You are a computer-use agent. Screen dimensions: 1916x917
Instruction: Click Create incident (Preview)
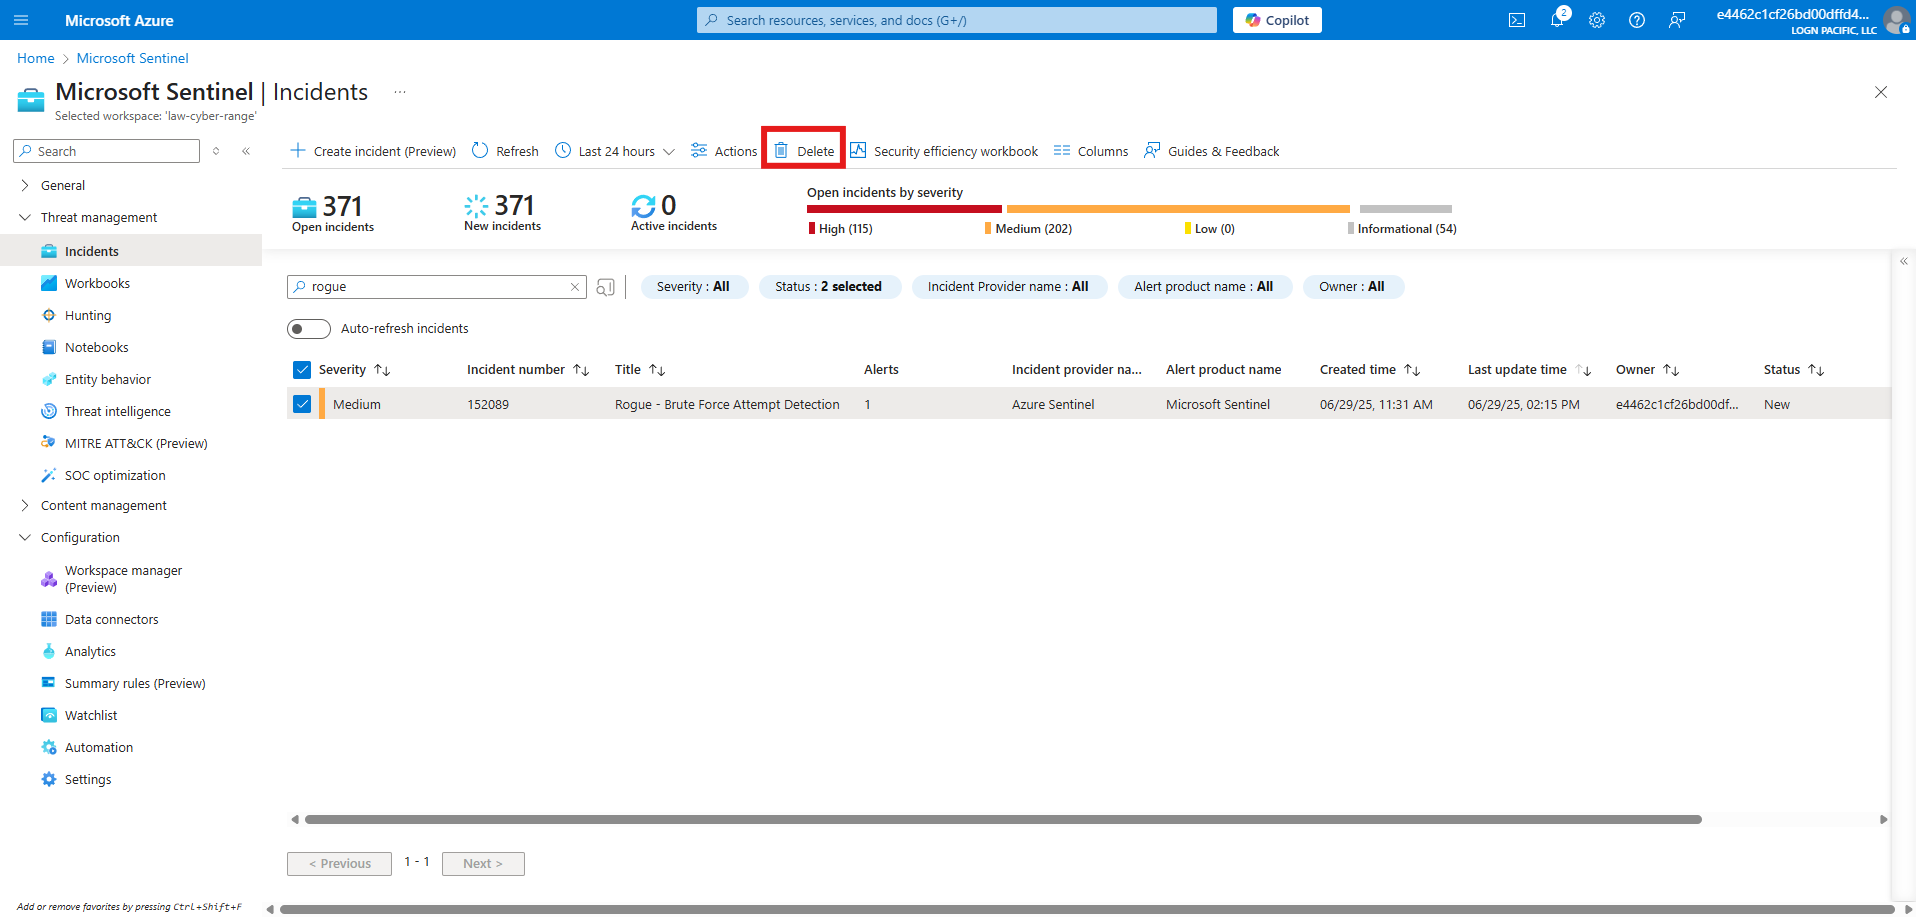372,151
